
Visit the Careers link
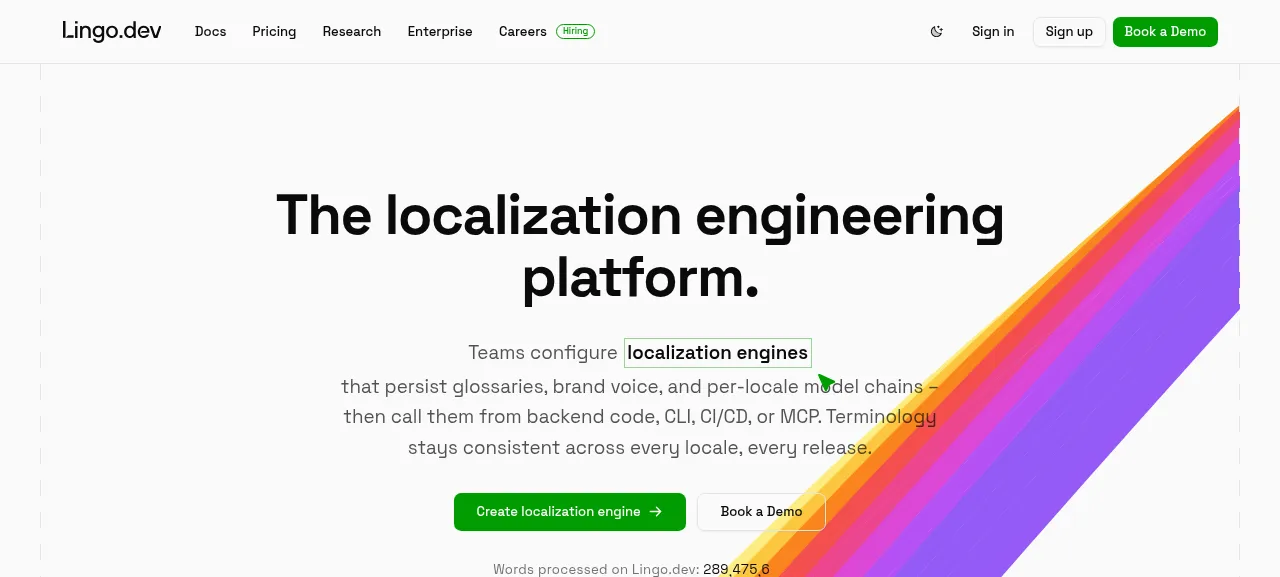(x=523, y=31)
